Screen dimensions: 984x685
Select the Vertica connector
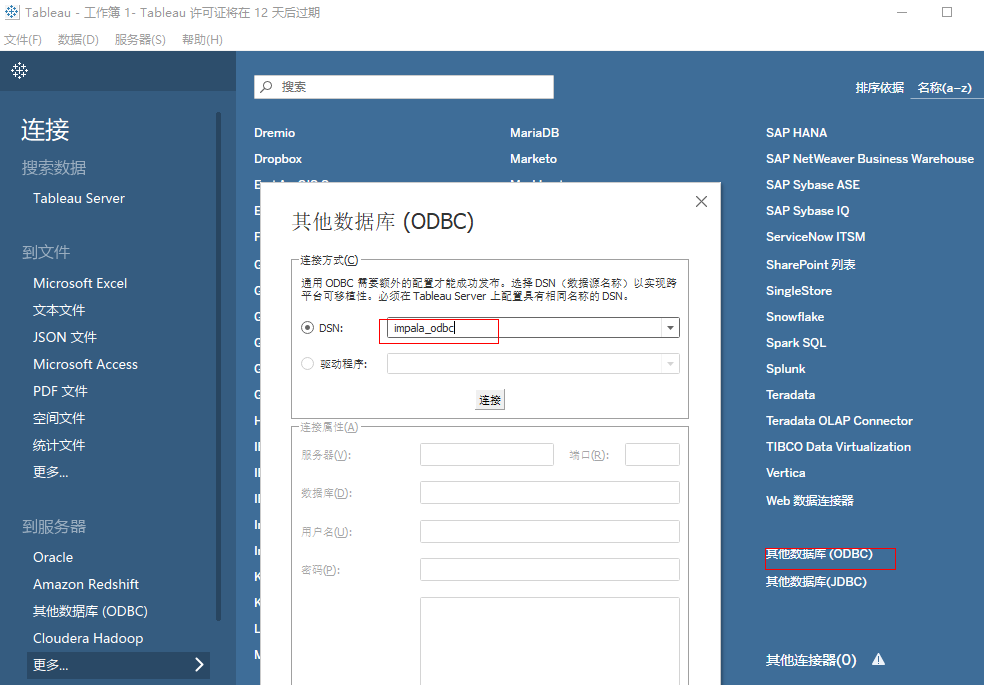[786, 473]
